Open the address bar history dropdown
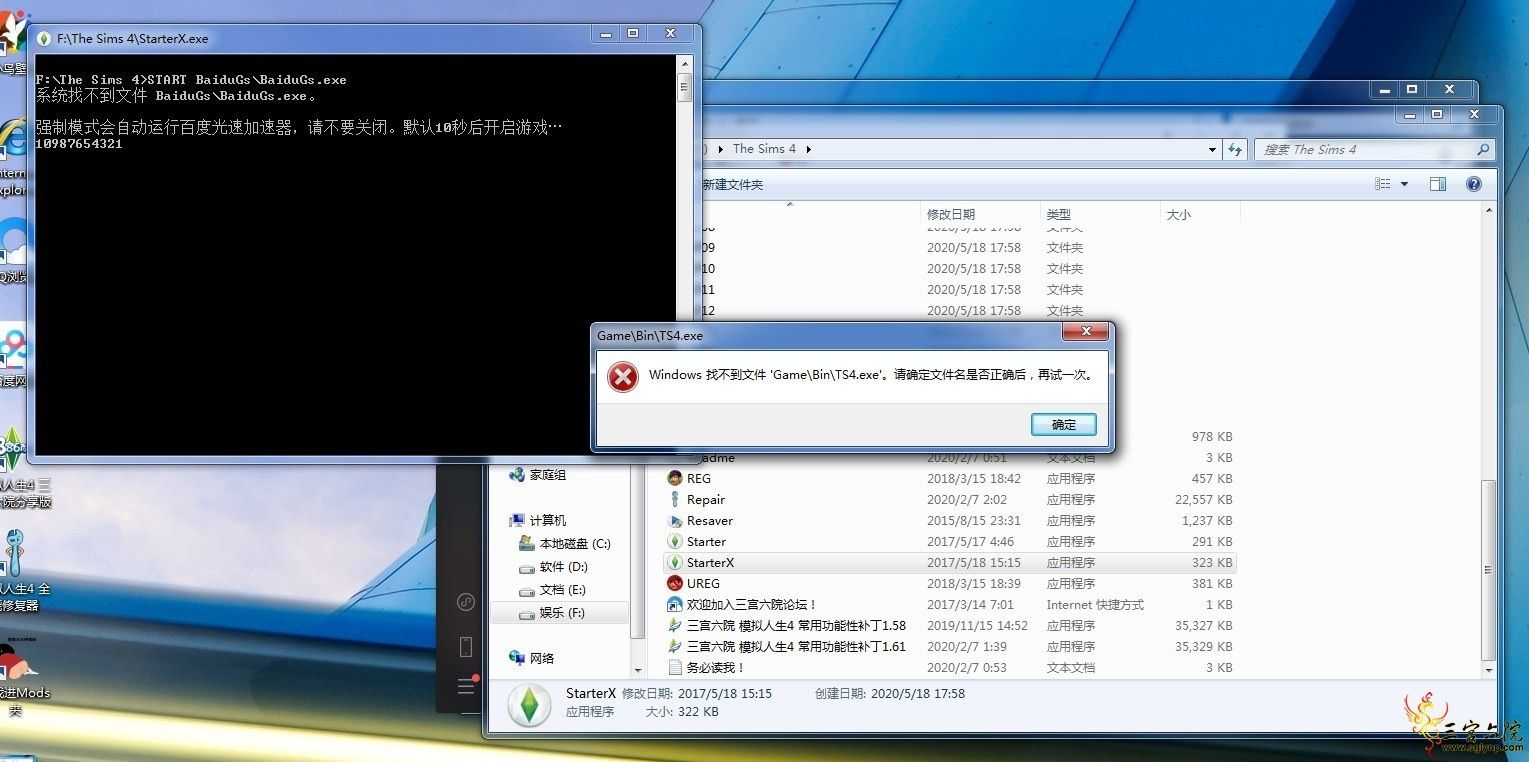 pyautogui.click(x=1212, y=149)
